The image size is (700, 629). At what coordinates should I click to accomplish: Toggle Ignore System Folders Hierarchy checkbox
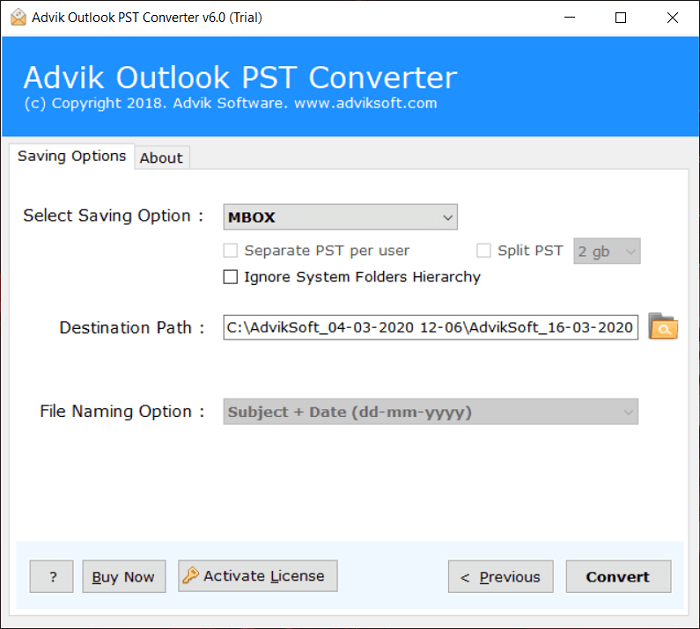click(x=230, y=277)
